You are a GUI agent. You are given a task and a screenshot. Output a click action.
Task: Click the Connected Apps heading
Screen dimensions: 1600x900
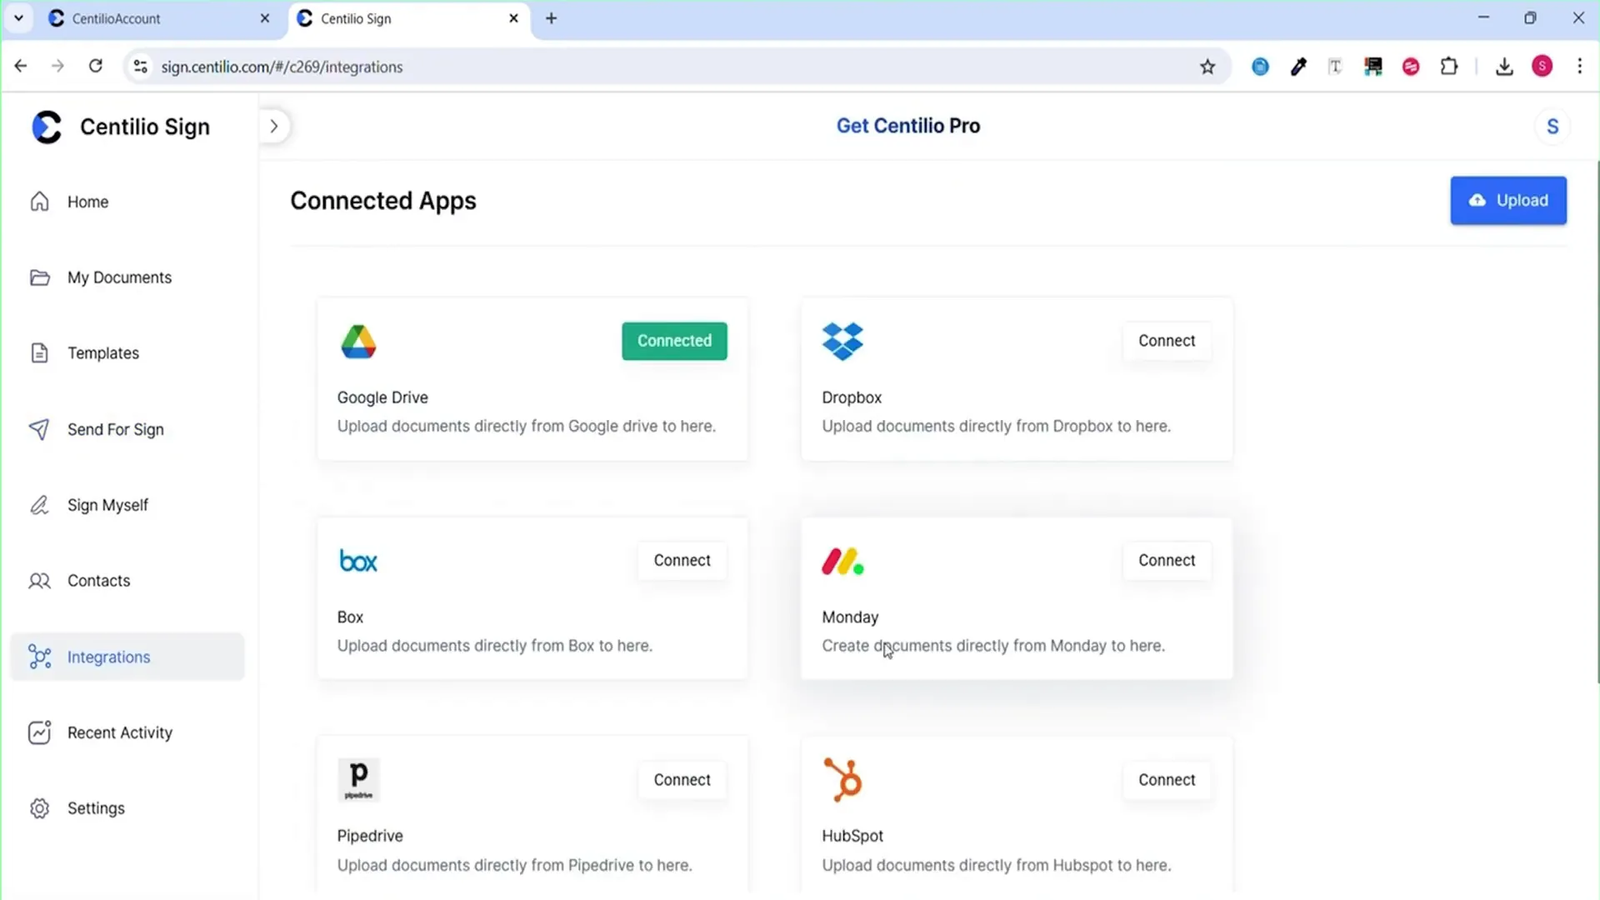click(x=383, y=201)
